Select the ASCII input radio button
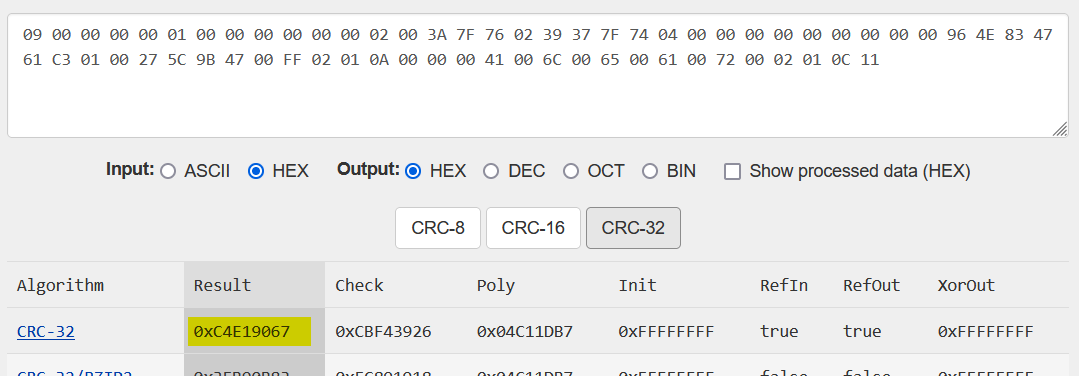This screenshot has height=376, width=1079. point(168,171)
